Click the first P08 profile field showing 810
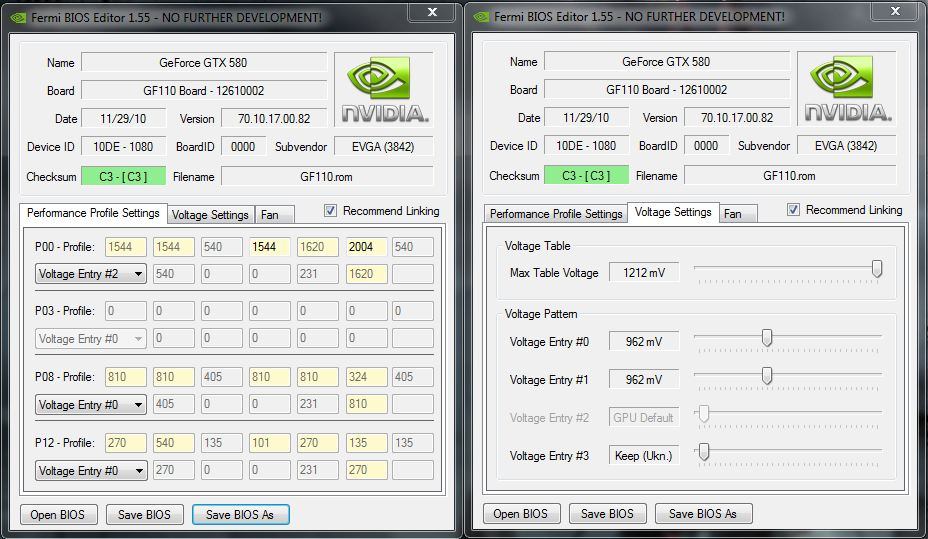This screenshot has width=928, height=539. click(126, 377)
